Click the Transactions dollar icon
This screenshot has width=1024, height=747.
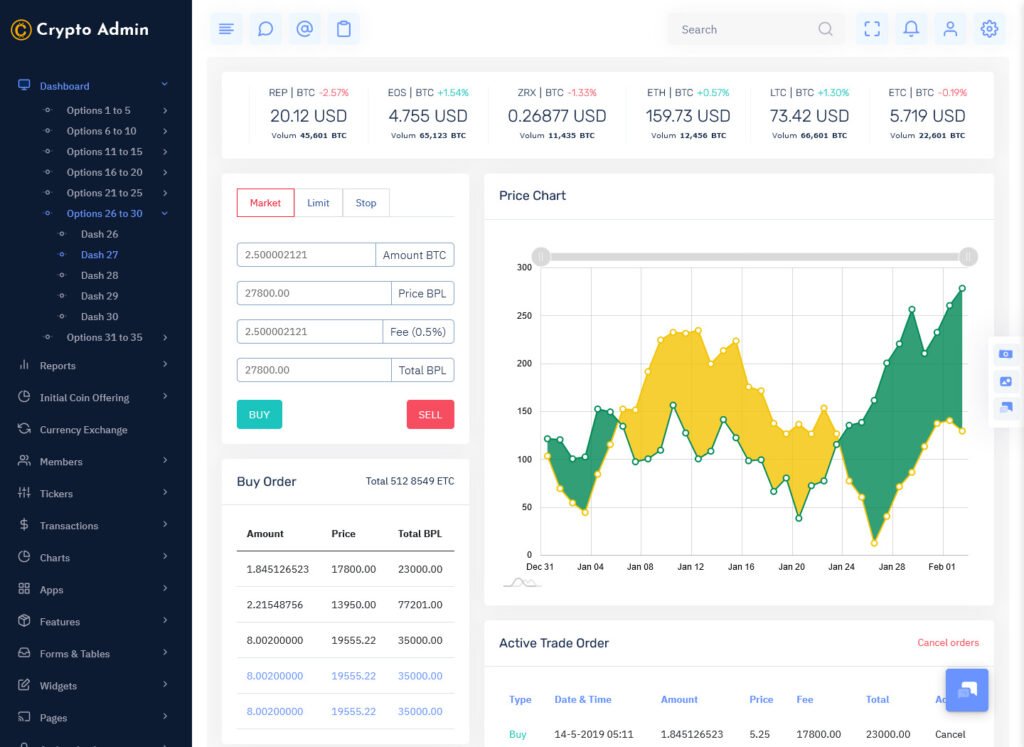[24, 524]
